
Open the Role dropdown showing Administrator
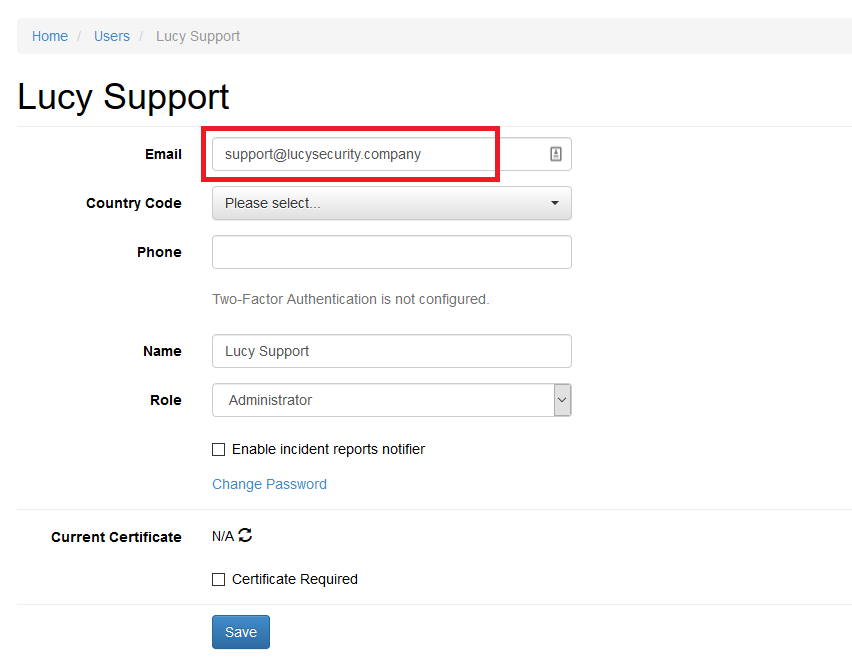(392, 400)
